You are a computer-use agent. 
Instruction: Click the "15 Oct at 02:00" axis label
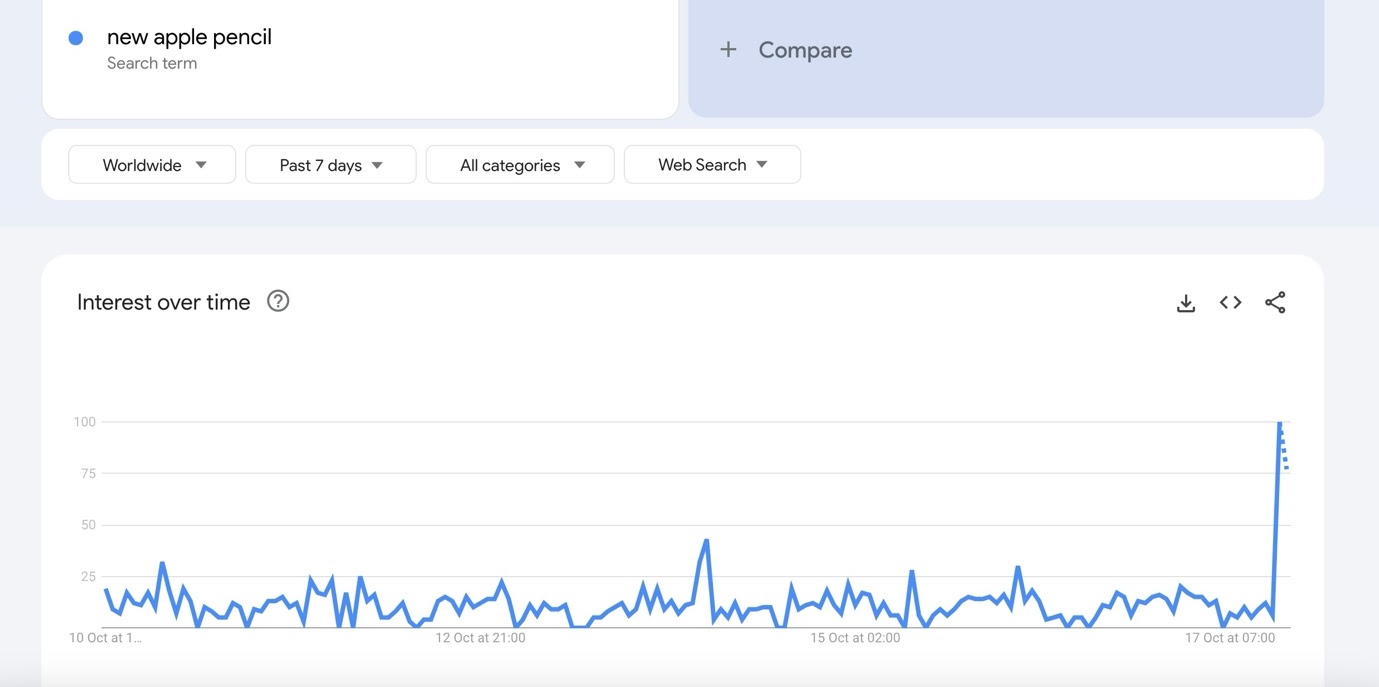pos(855,638)
